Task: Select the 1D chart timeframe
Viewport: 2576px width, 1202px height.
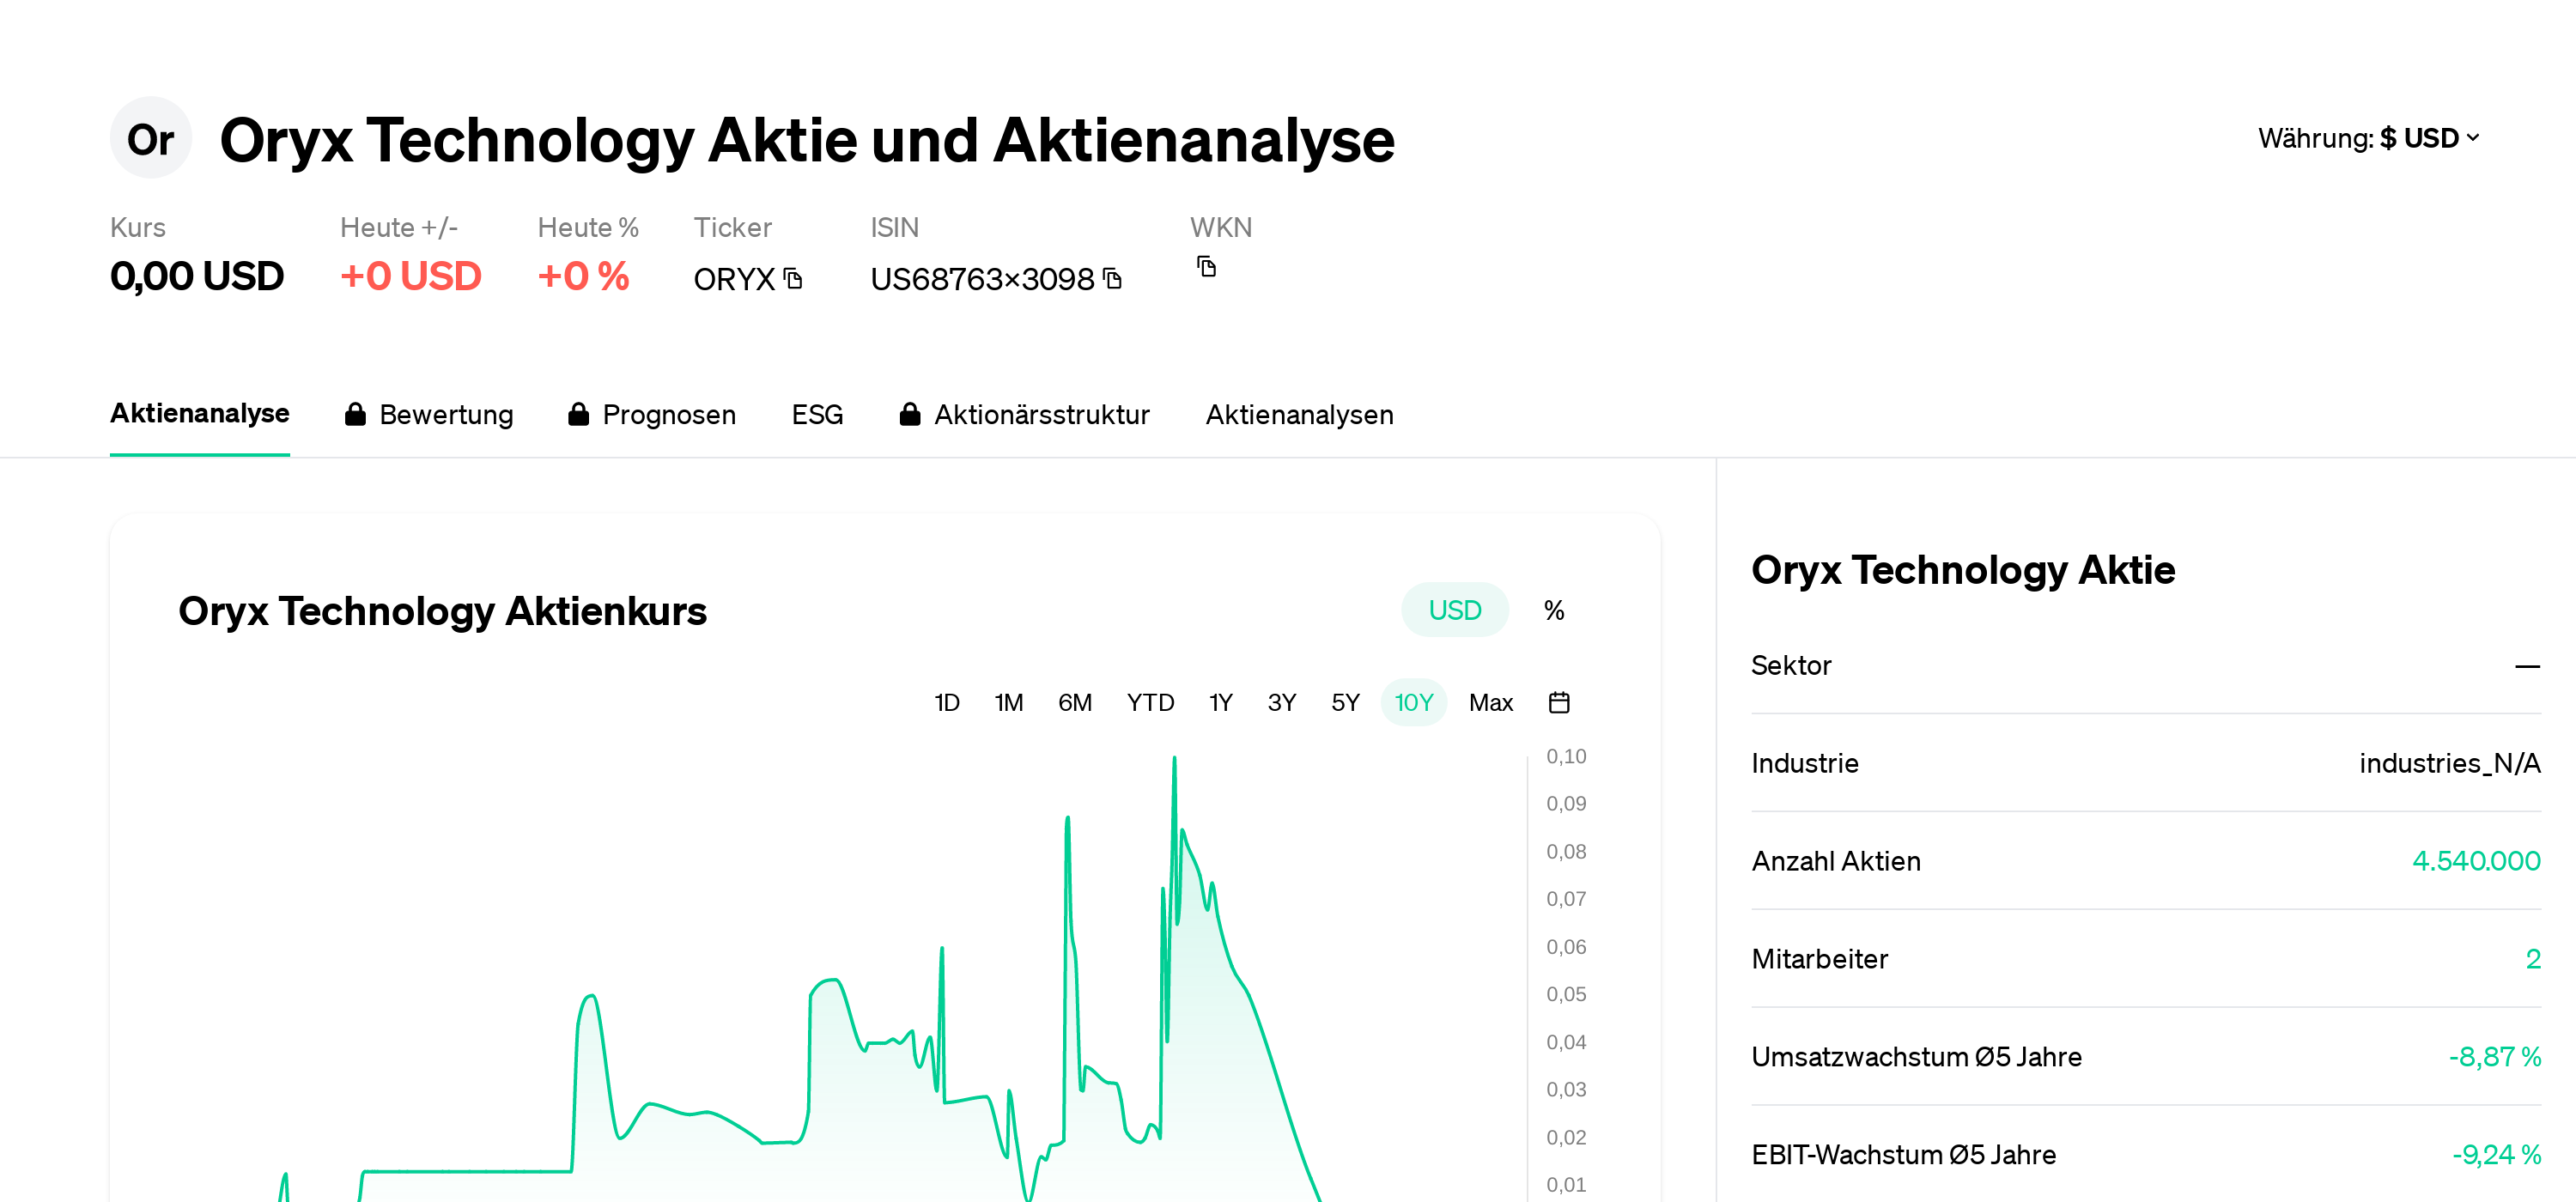Action: (x=946, y=702)
